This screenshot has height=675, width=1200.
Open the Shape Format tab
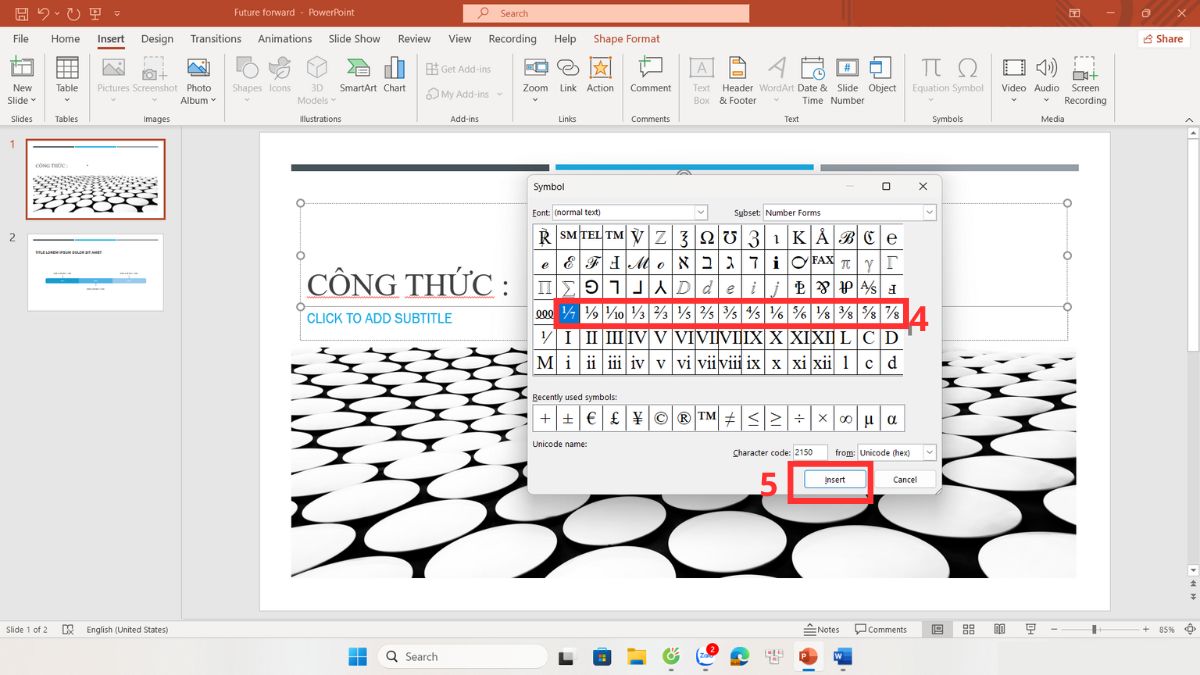coord(627,39)
